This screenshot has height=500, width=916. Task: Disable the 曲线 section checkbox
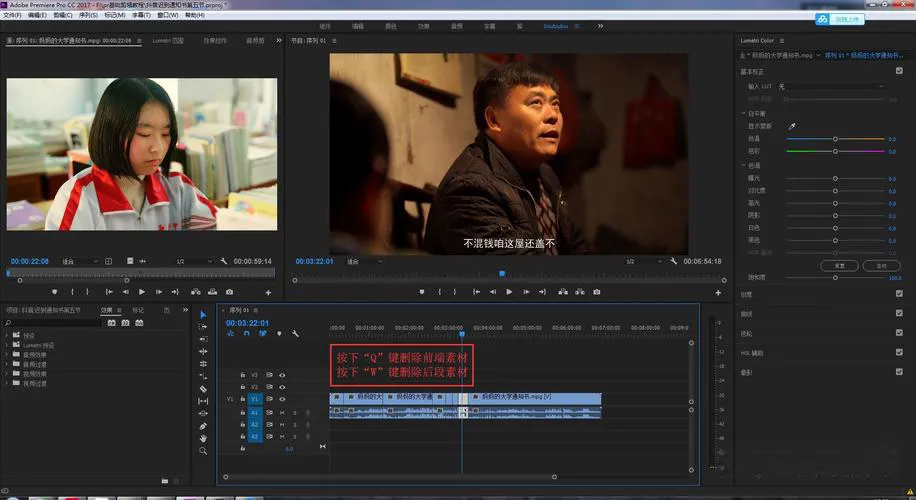pyautogui.click(x=898, y=312)
